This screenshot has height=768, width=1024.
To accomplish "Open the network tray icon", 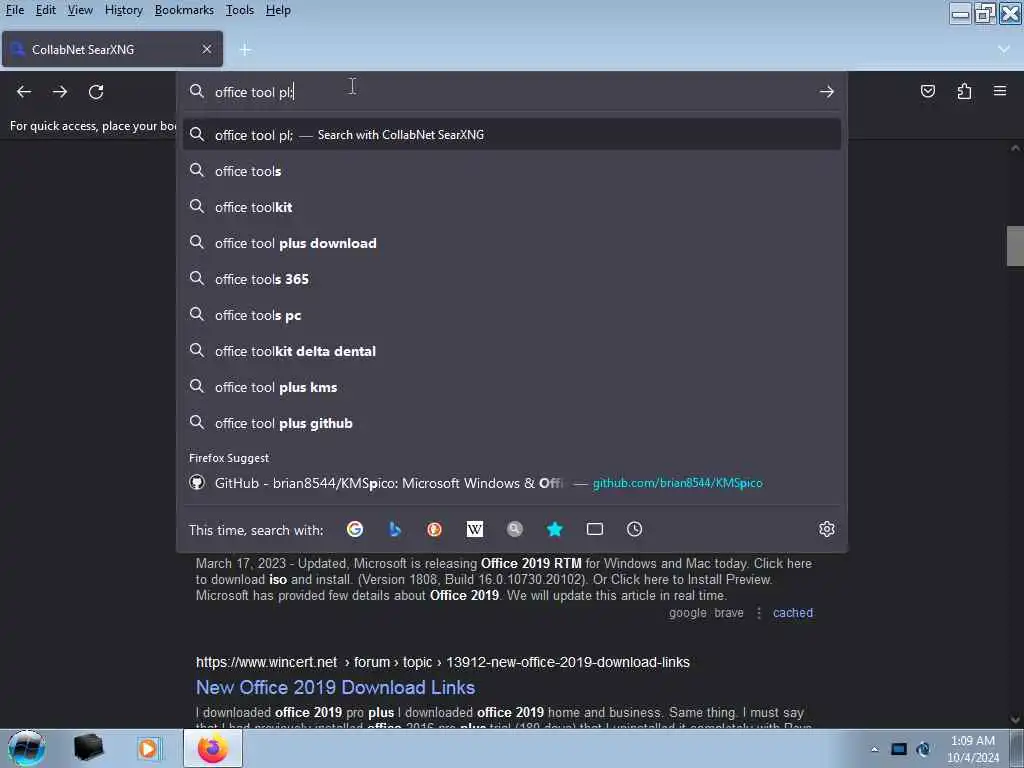I will pyautogui.click(x=899, y=749).
